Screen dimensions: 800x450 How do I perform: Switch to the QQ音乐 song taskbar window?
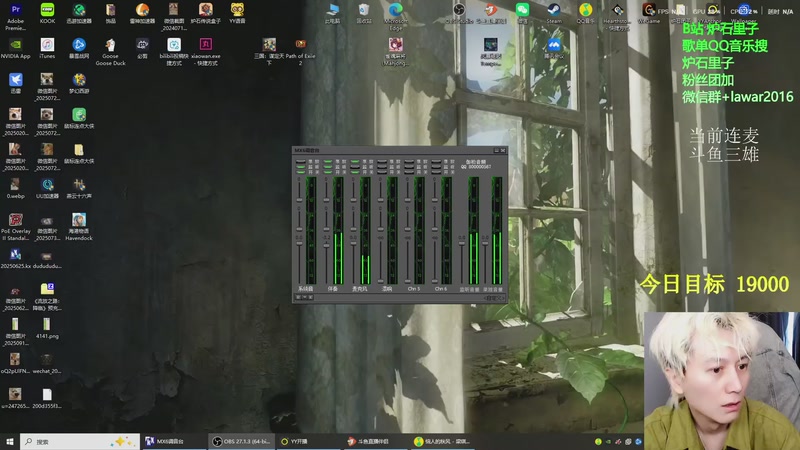(443, 441)
